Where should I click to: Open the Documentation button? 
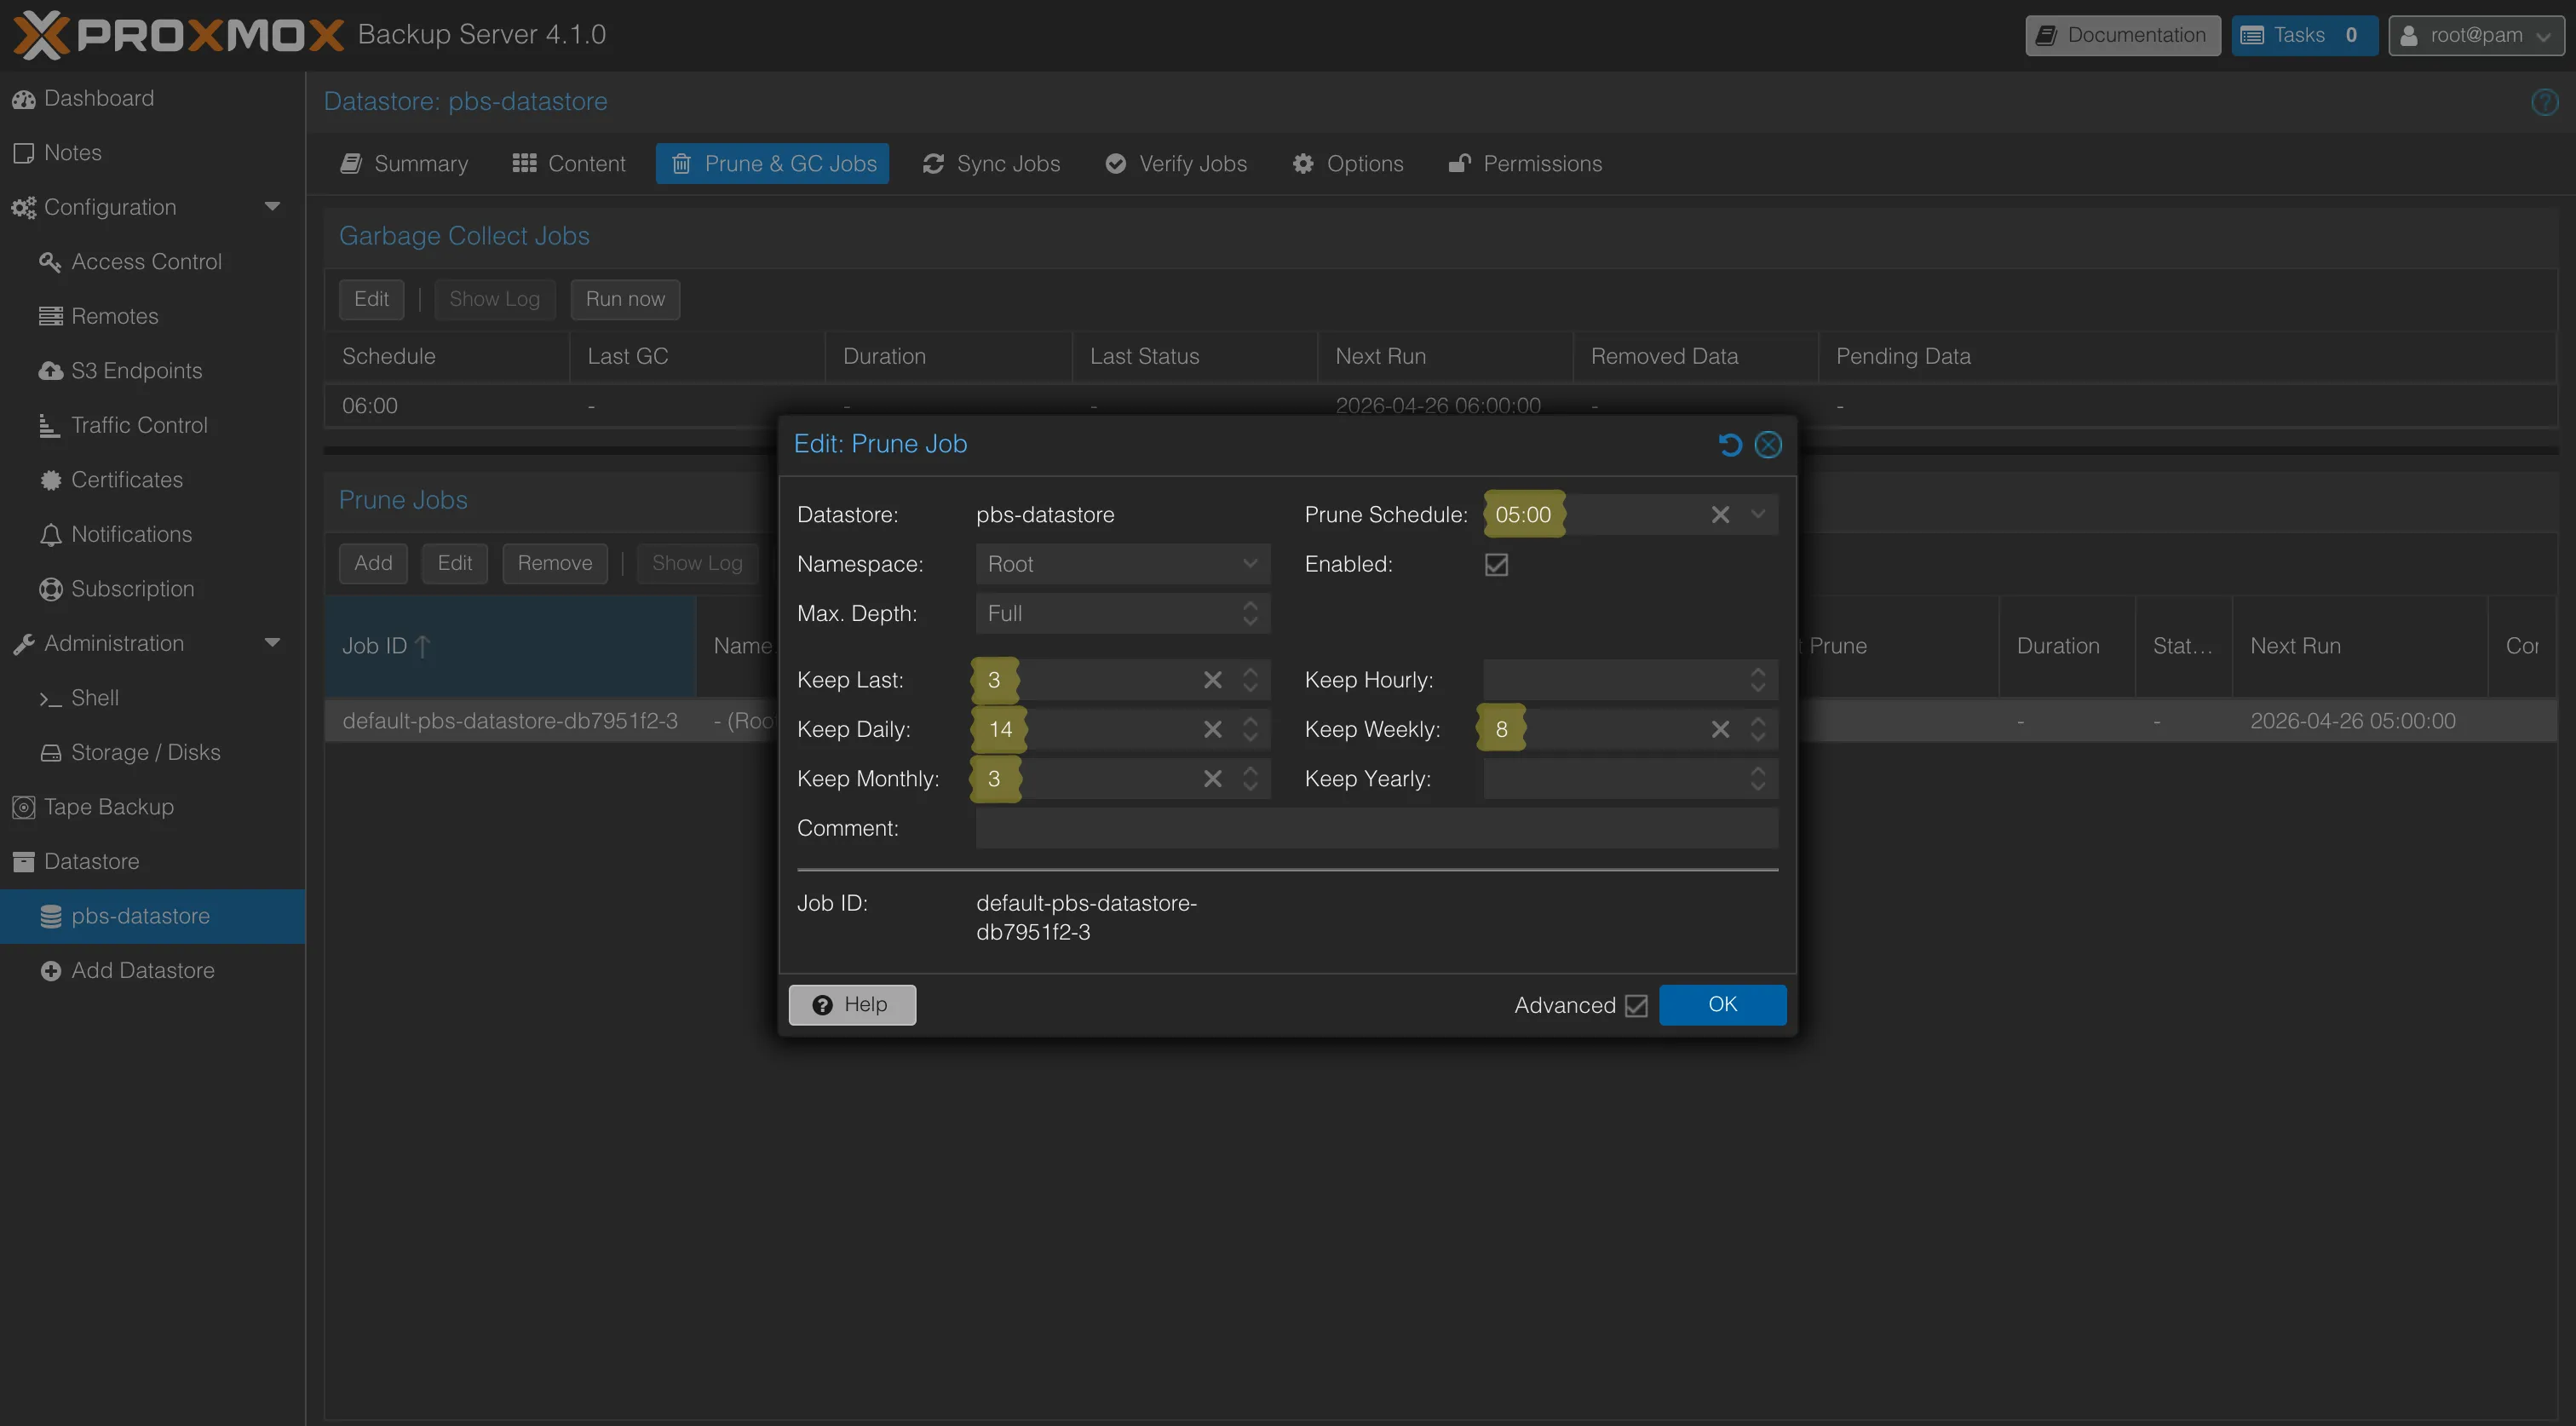2122,35
